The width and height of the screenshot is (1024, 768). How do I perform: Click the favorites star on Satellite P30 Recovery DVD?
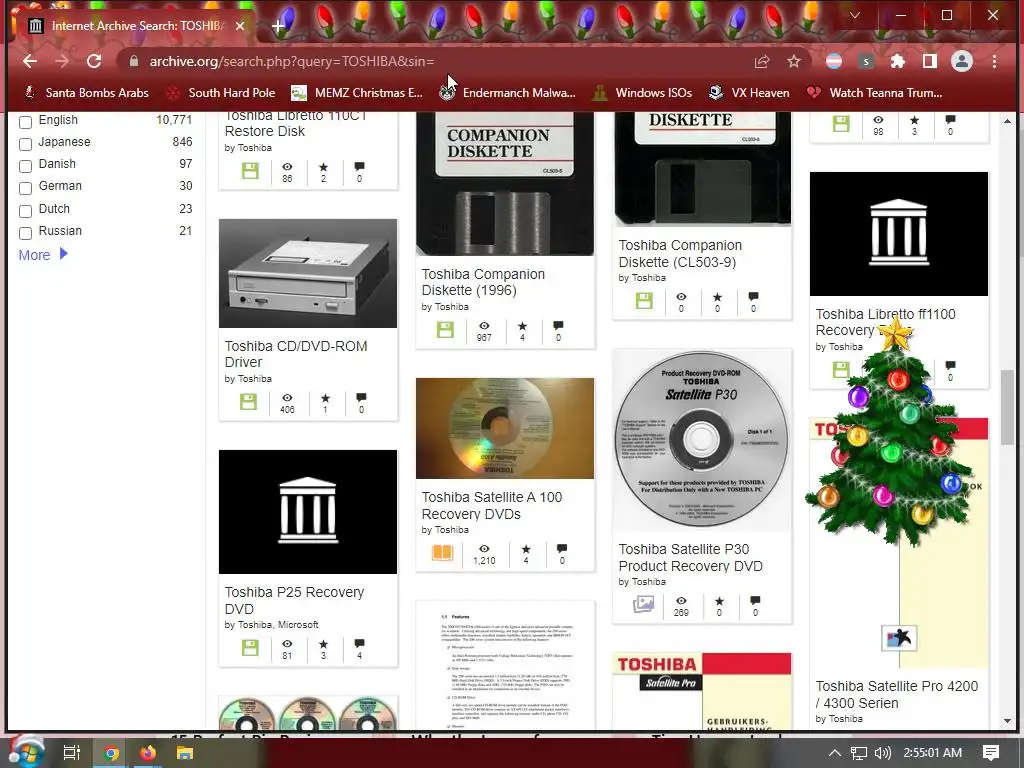[719, 601]
